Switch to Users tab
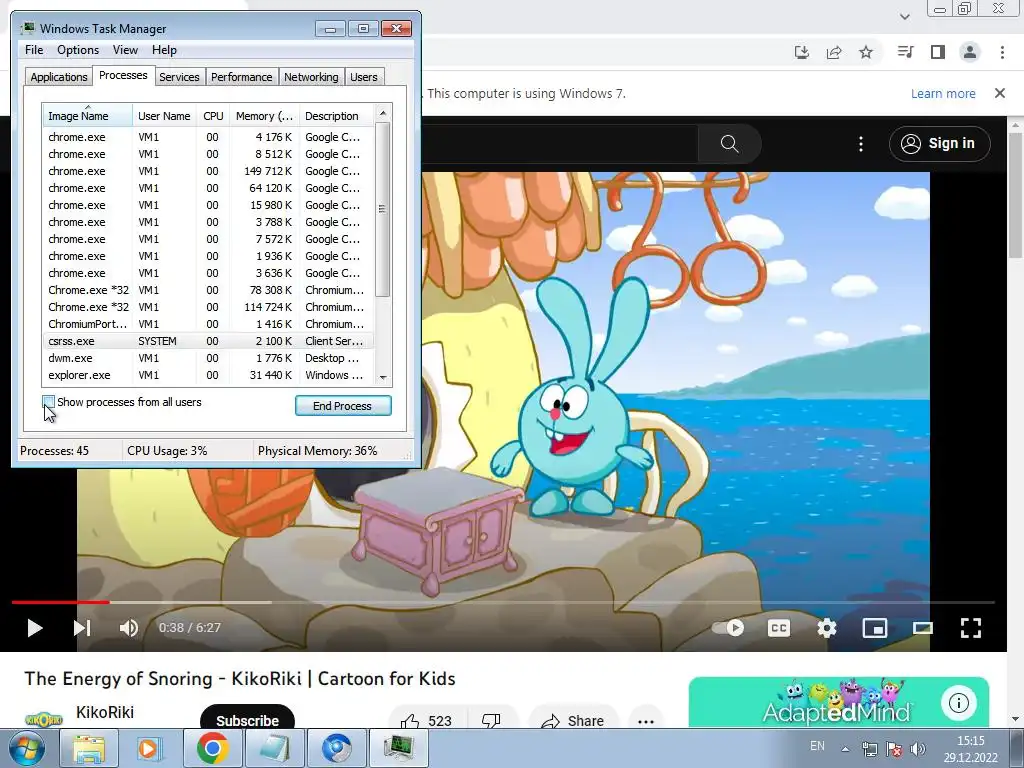 pos(364,77)
